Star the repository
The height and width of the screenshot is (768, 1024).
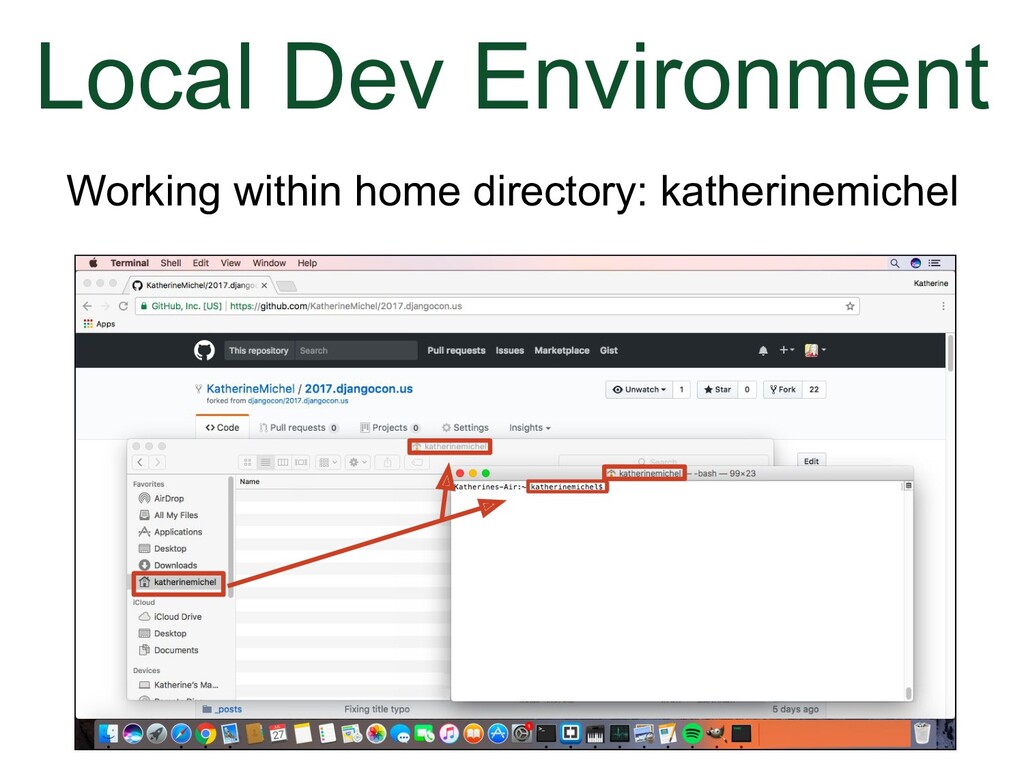coord(715,390)
